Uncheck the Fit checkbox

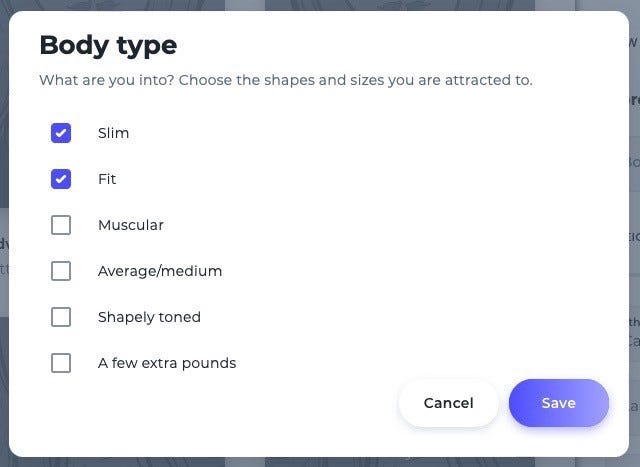point(61,179)
